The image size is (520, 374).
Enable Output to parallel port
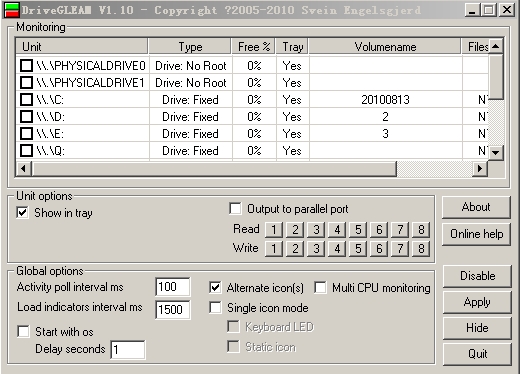[x=235, y=209]
